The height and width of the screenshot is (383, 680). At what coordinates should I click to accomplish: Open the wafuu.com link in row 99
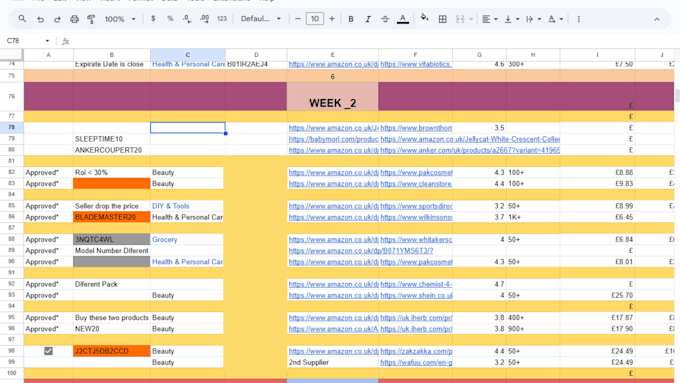416,362
